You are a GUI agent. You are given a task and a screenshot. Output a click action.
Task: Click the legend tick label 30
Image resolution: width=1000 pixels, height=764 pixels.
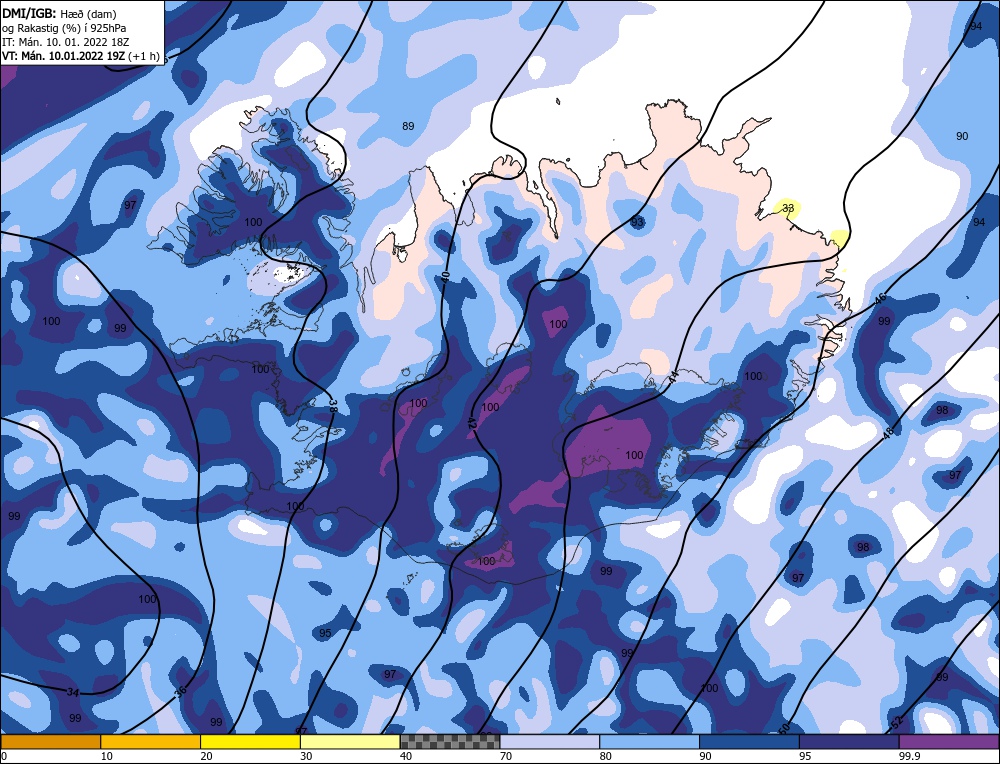[x=306, y=756]
